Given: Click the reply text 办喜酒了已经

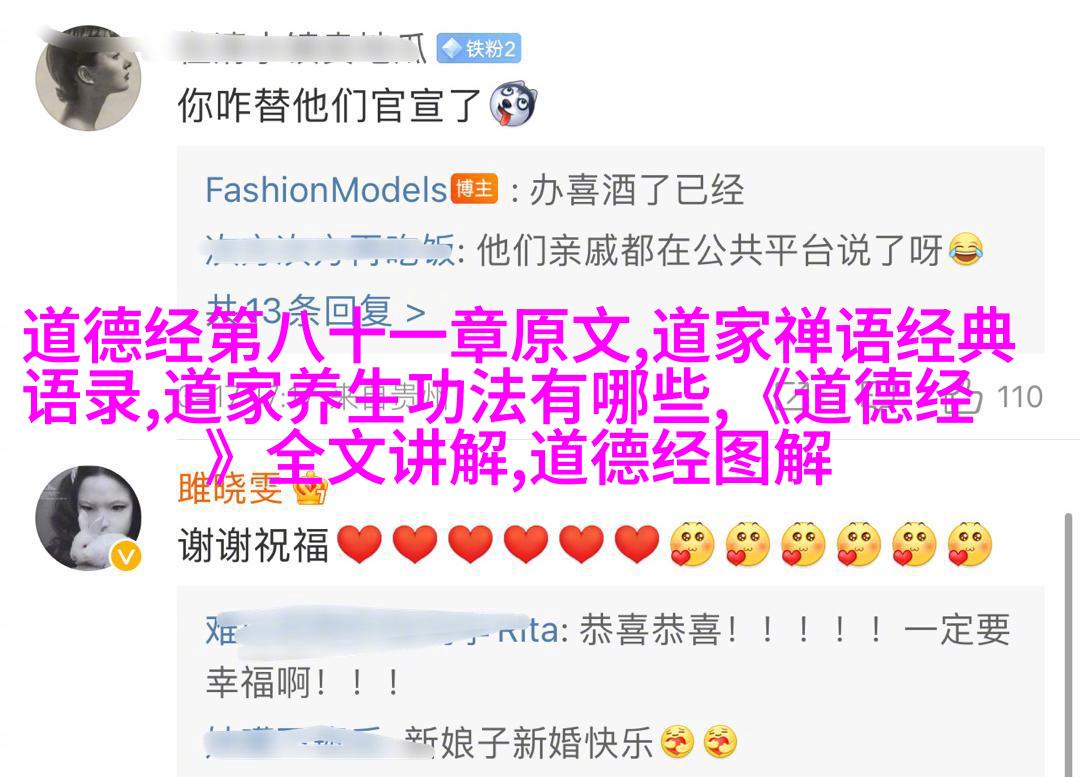Looking at the screenshot, I should click(636, 190).
